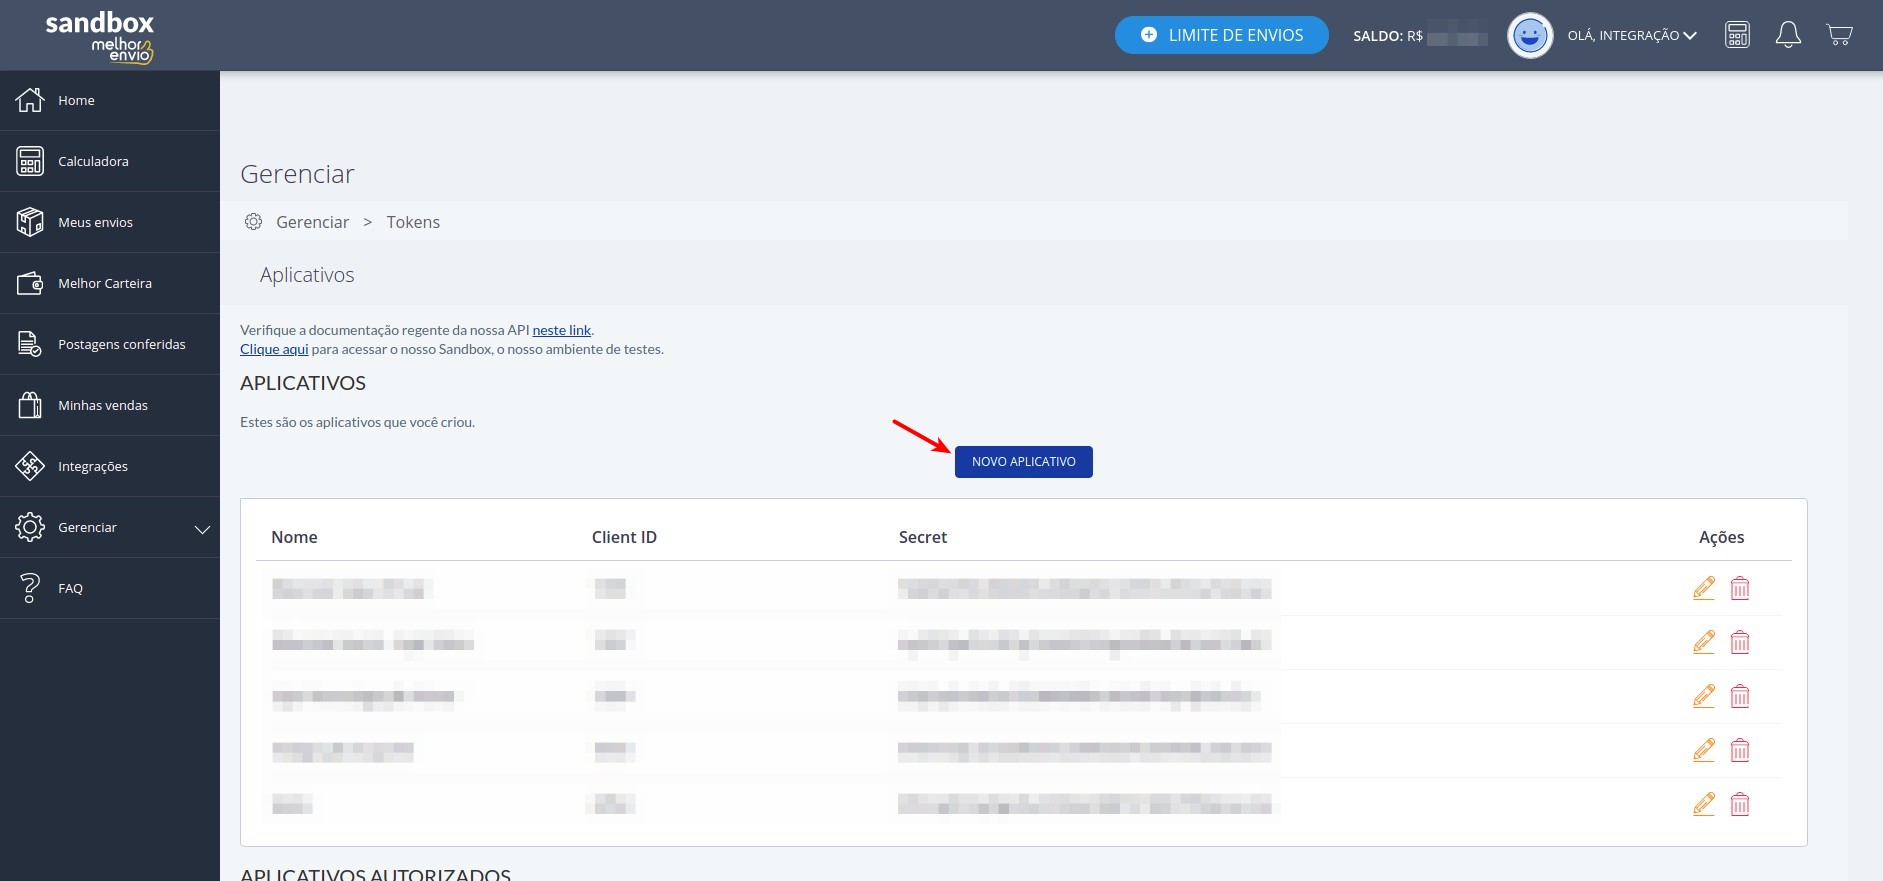Select Melhor Carteira in the sidebar
The width and height of the screenshot is (1883, 881).
point(105,283)
